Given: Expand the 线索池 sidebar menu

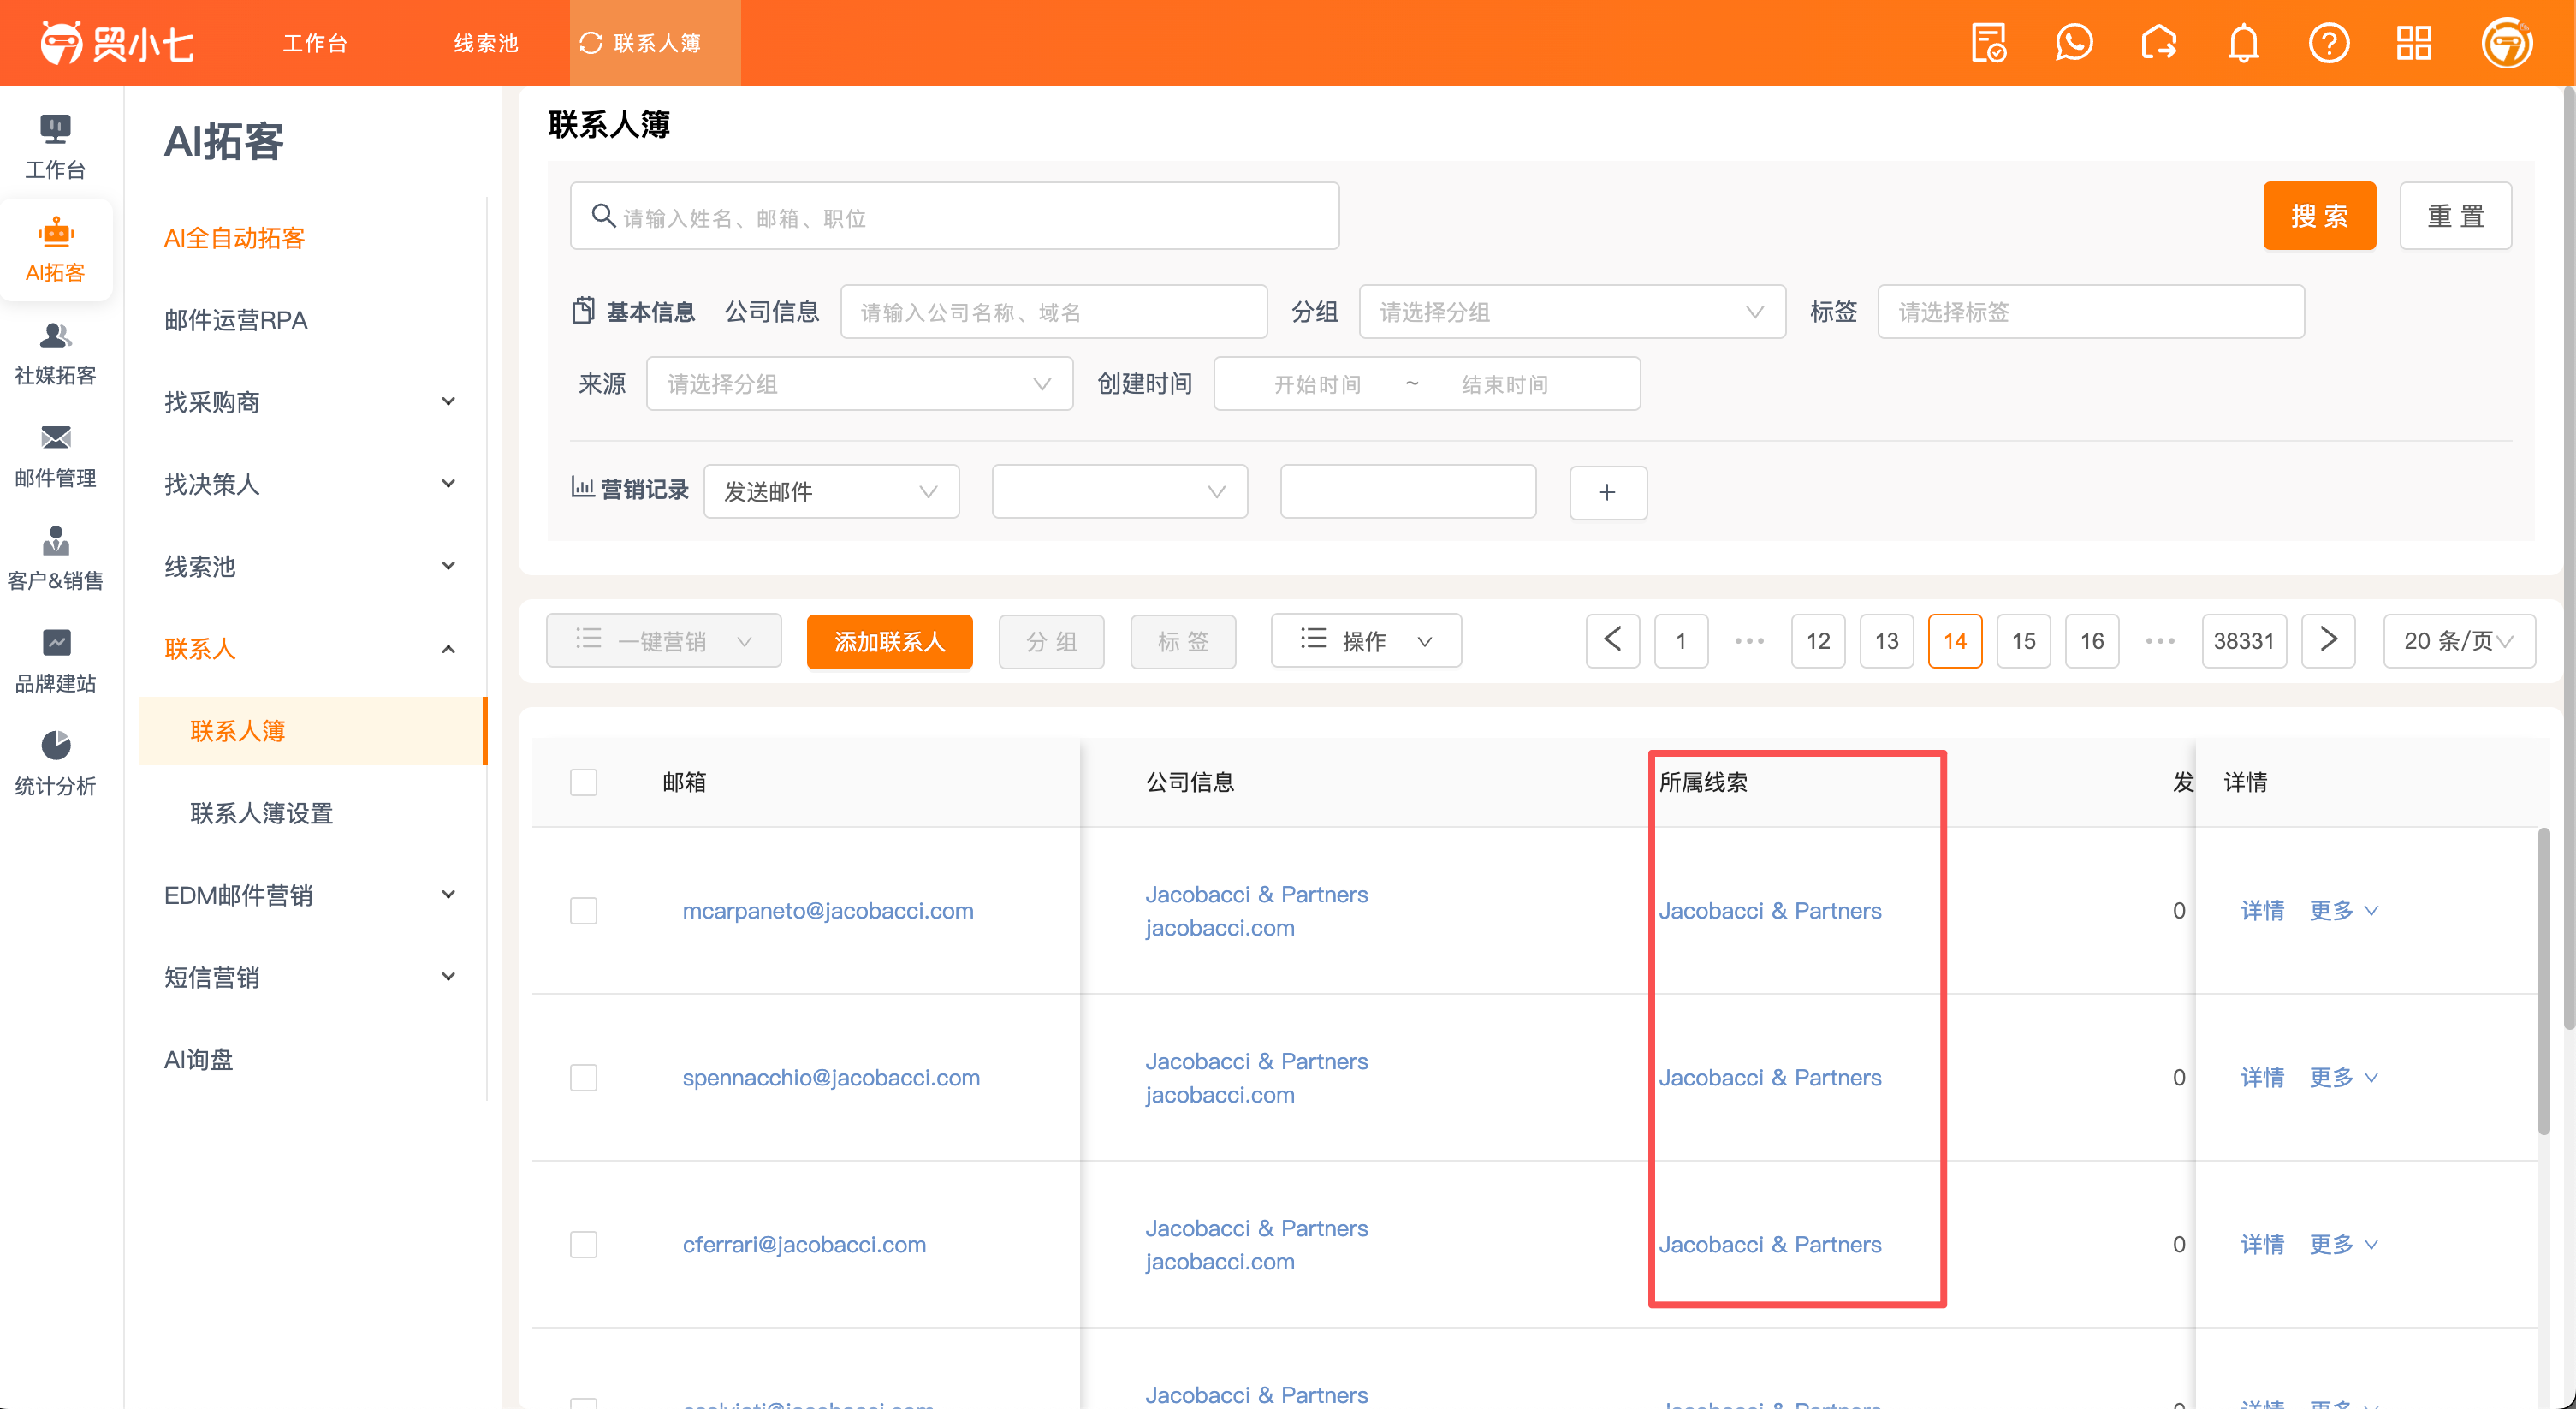Looking at the screenshot, I should [x=311, y=566].
